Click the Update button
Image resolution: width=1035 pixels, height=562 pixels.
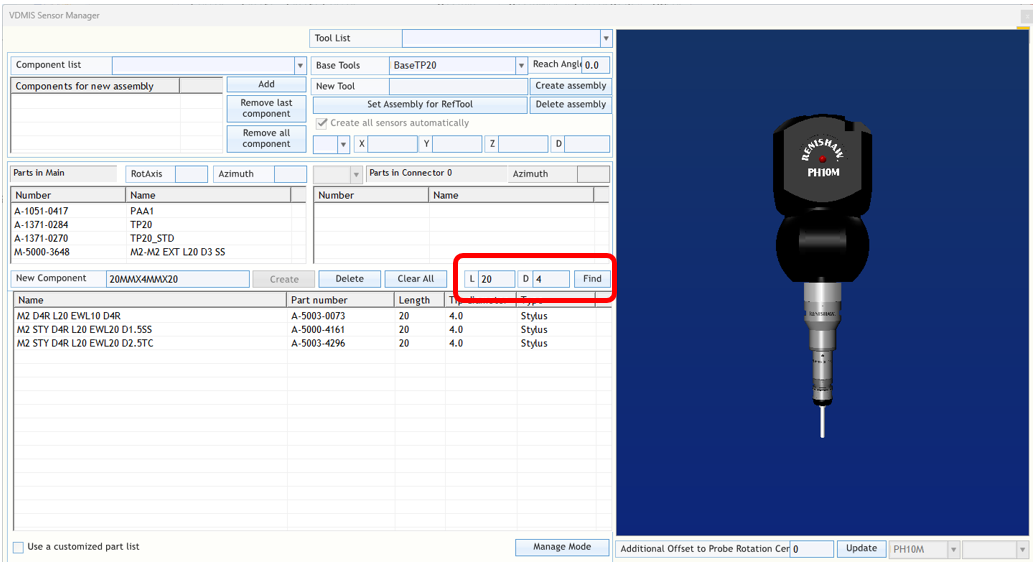[x=861, y=549]
